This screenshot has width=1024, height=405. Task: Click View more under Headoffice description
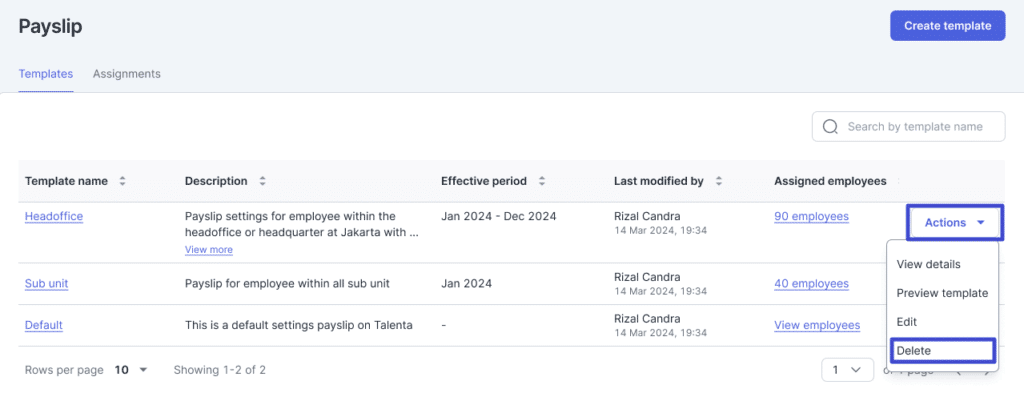(208, 250)
